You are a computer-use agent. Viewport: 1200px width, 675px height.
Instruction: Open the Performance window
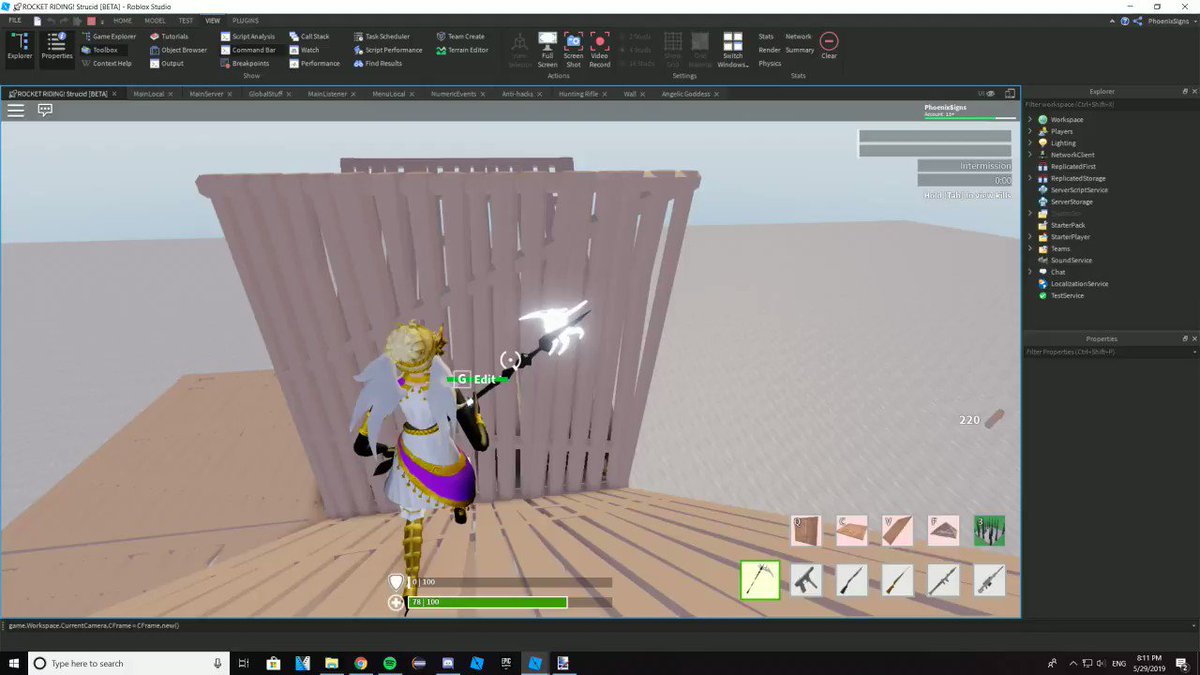(x=314, y=63)
